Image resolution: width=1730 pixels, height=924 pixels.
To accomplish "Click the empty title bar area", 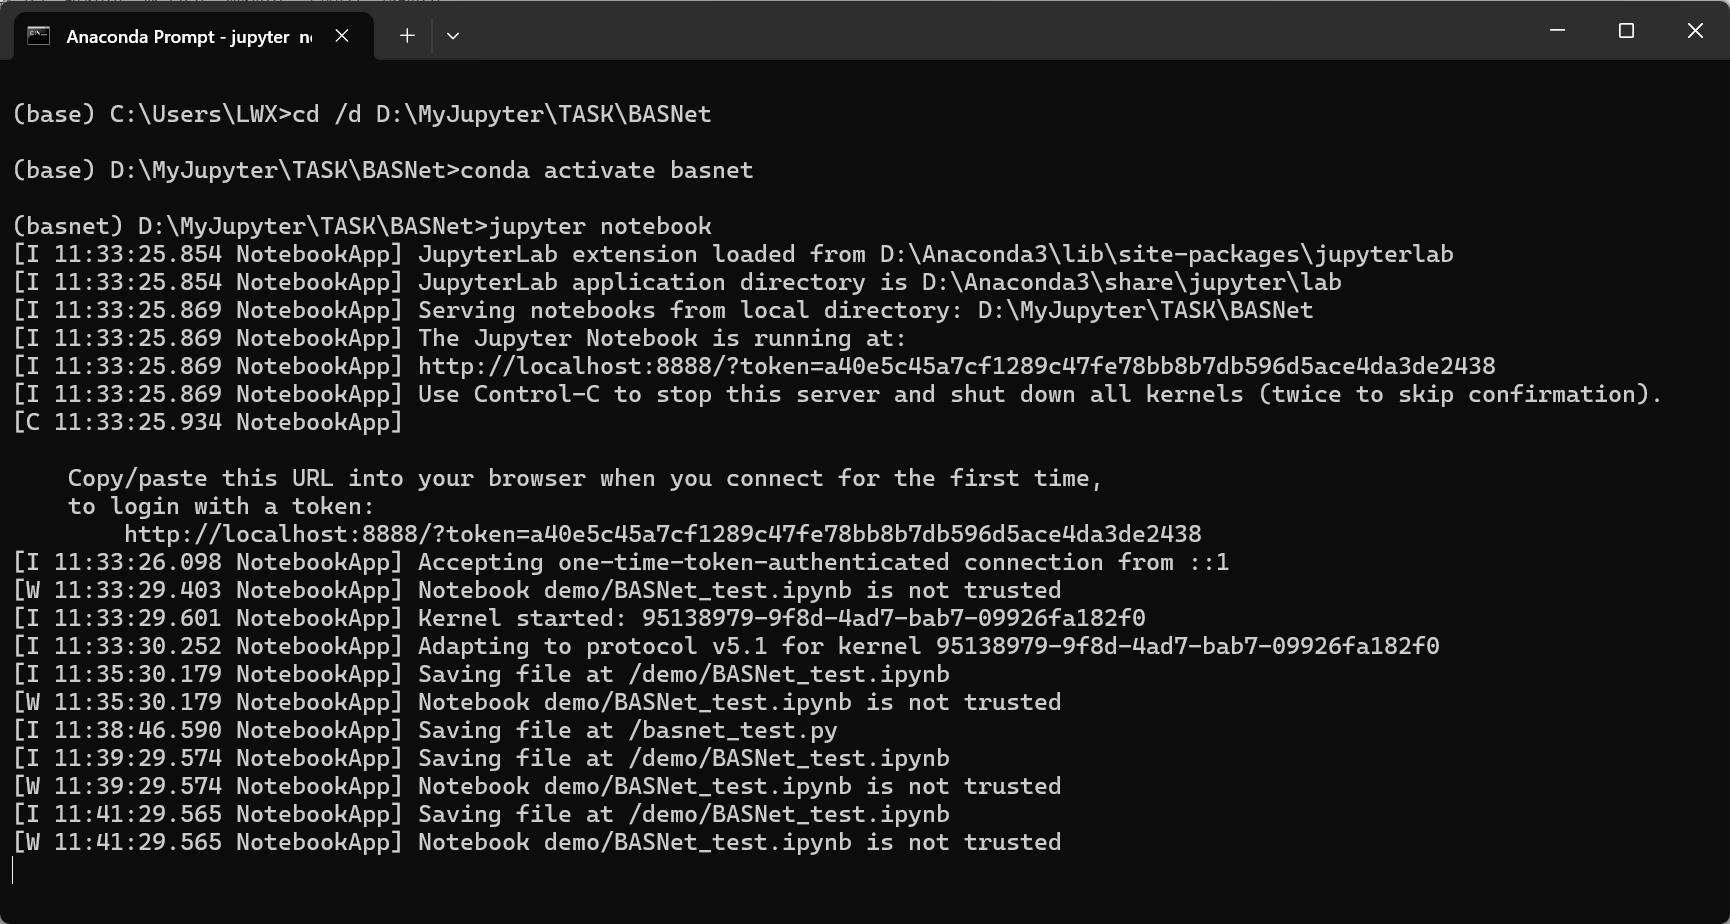I will [1000, 31].
